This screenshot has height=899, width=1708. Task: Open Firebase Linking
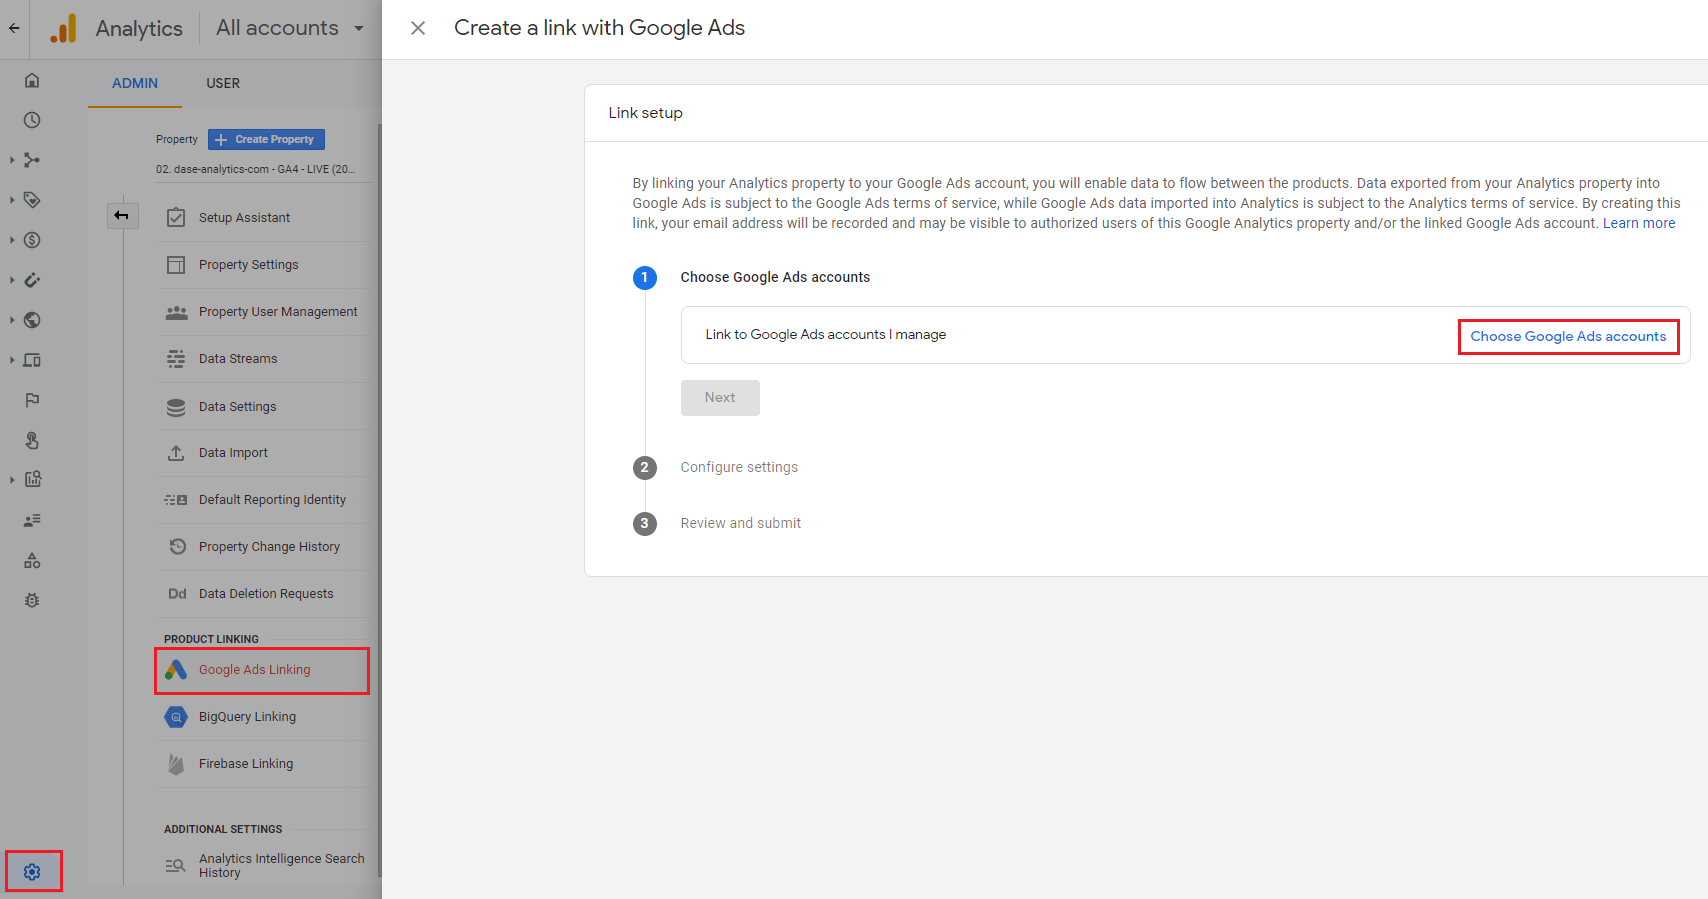coord(263,764)
